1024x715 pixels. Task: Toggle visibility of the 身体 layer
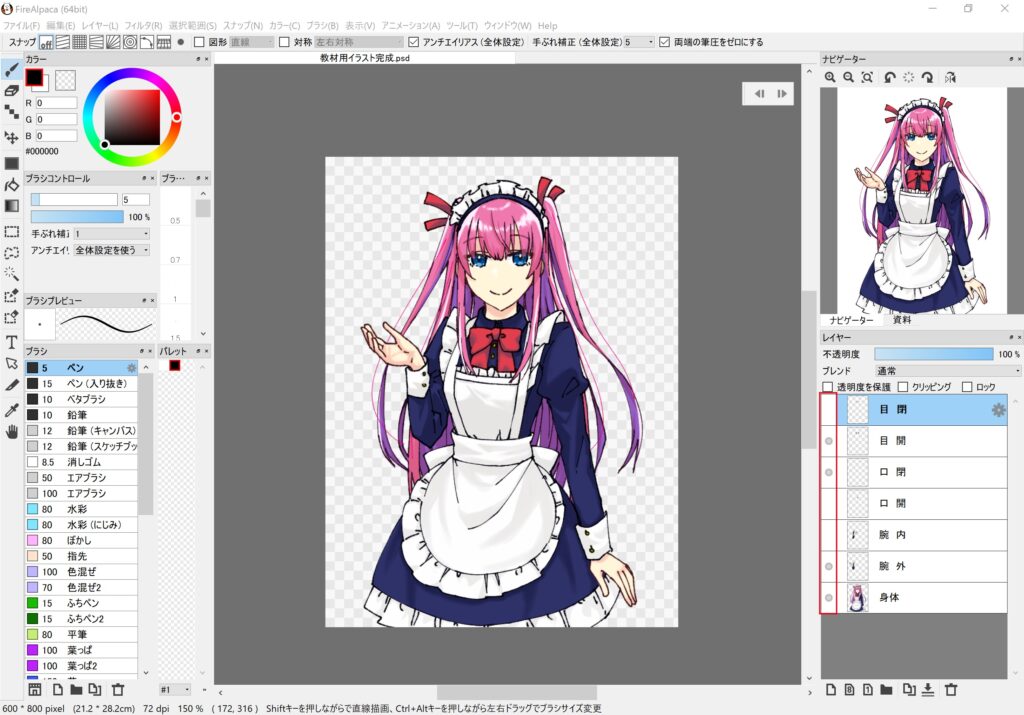(828, 598)
